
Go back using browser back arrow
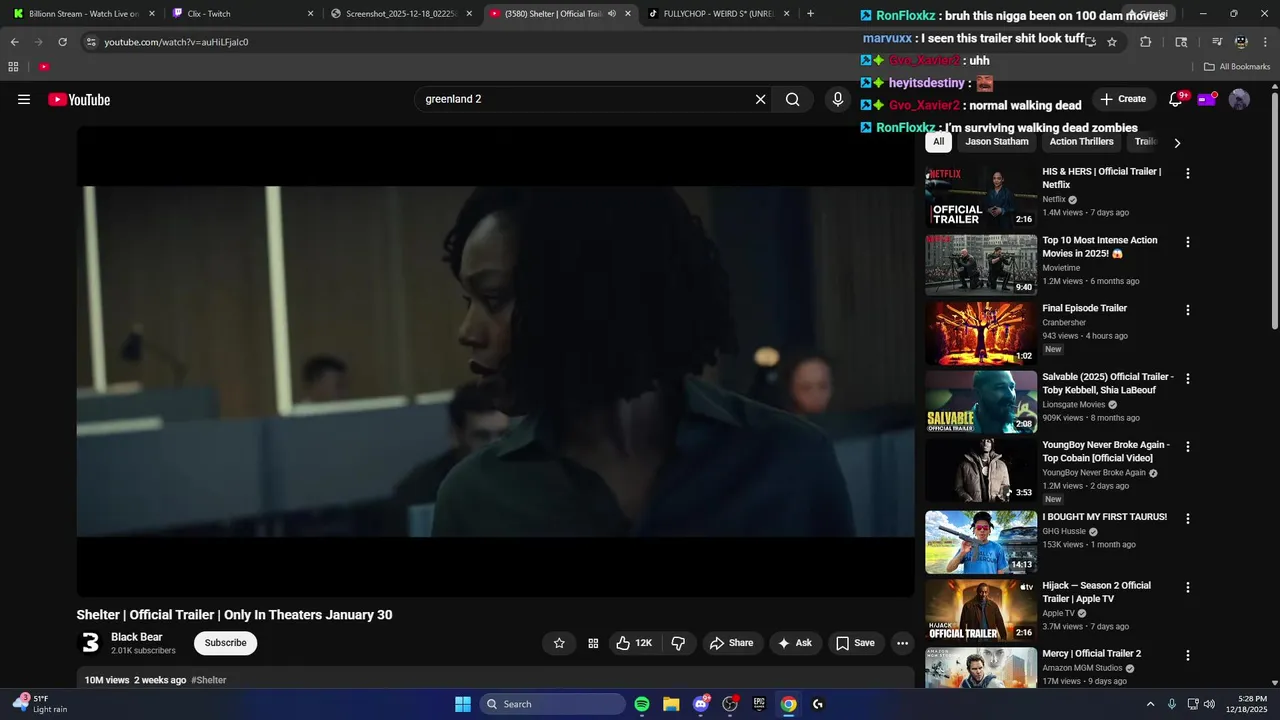[14, 42]
